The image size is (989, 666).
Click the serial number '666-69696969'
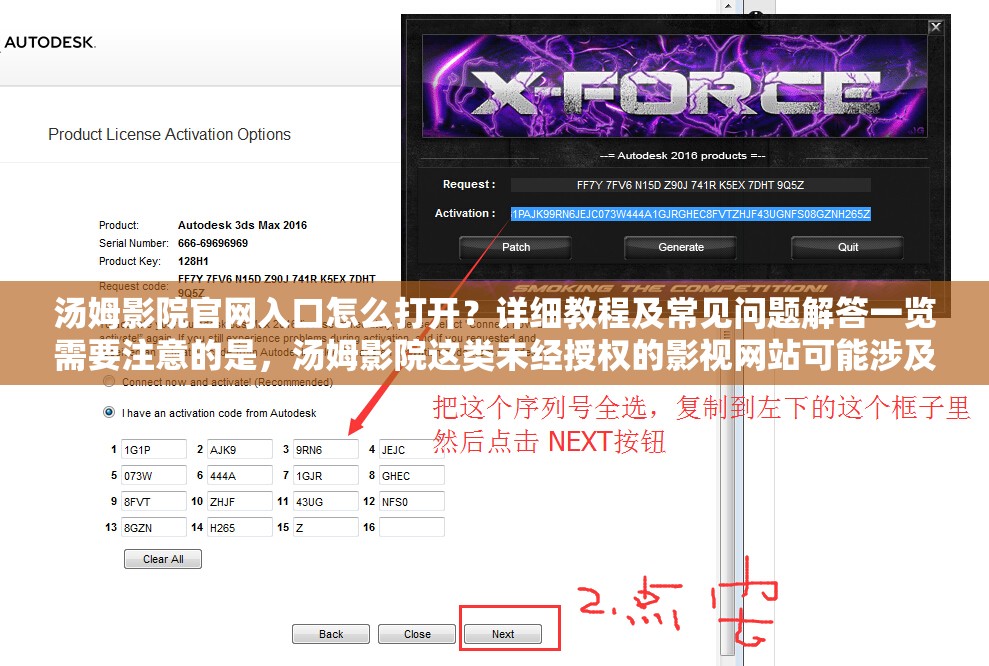(213, 243)
